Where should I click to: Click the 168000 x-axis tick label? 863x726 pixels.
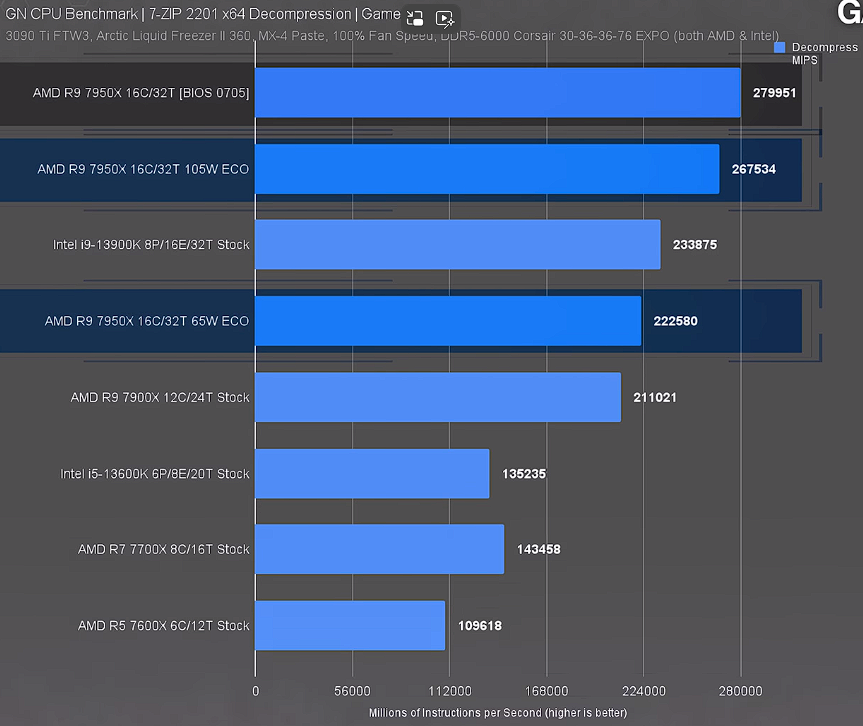pyautogui.click(x=546, y=691)
